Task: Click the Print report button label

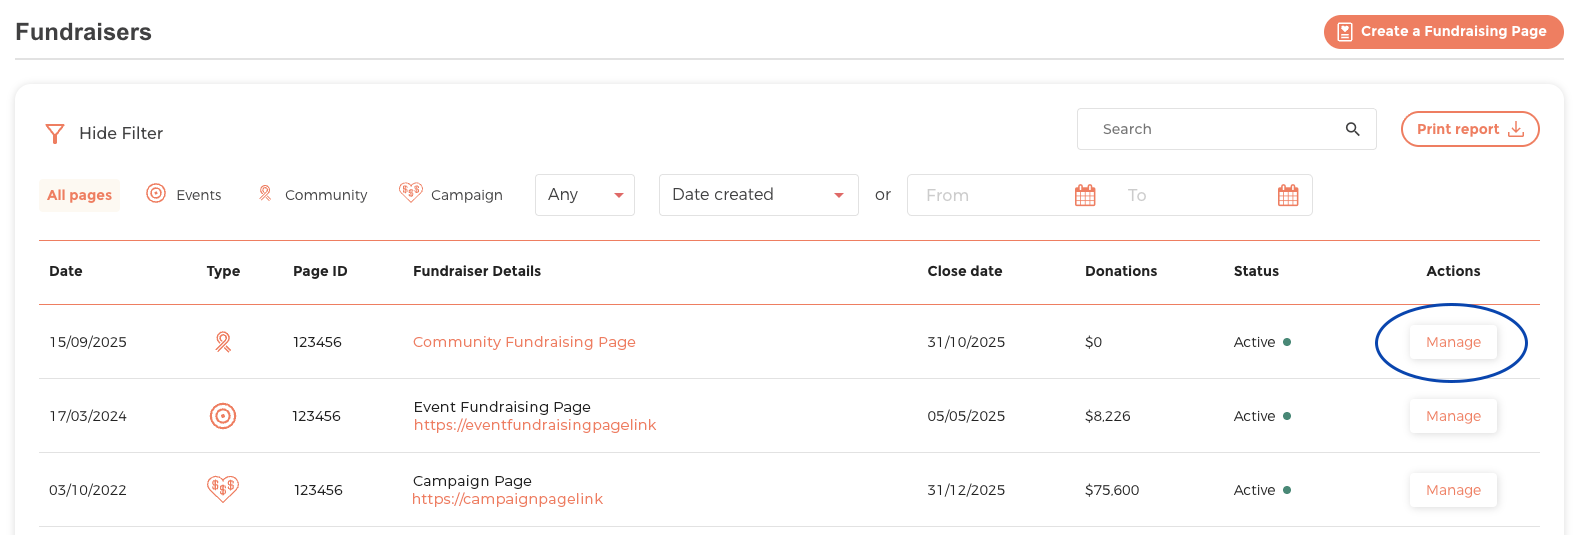Action: point(1458,129)
